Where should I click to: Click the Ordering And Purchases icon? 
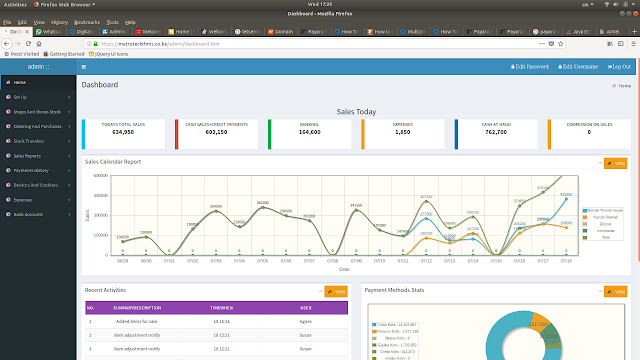(x=8, y=127)
